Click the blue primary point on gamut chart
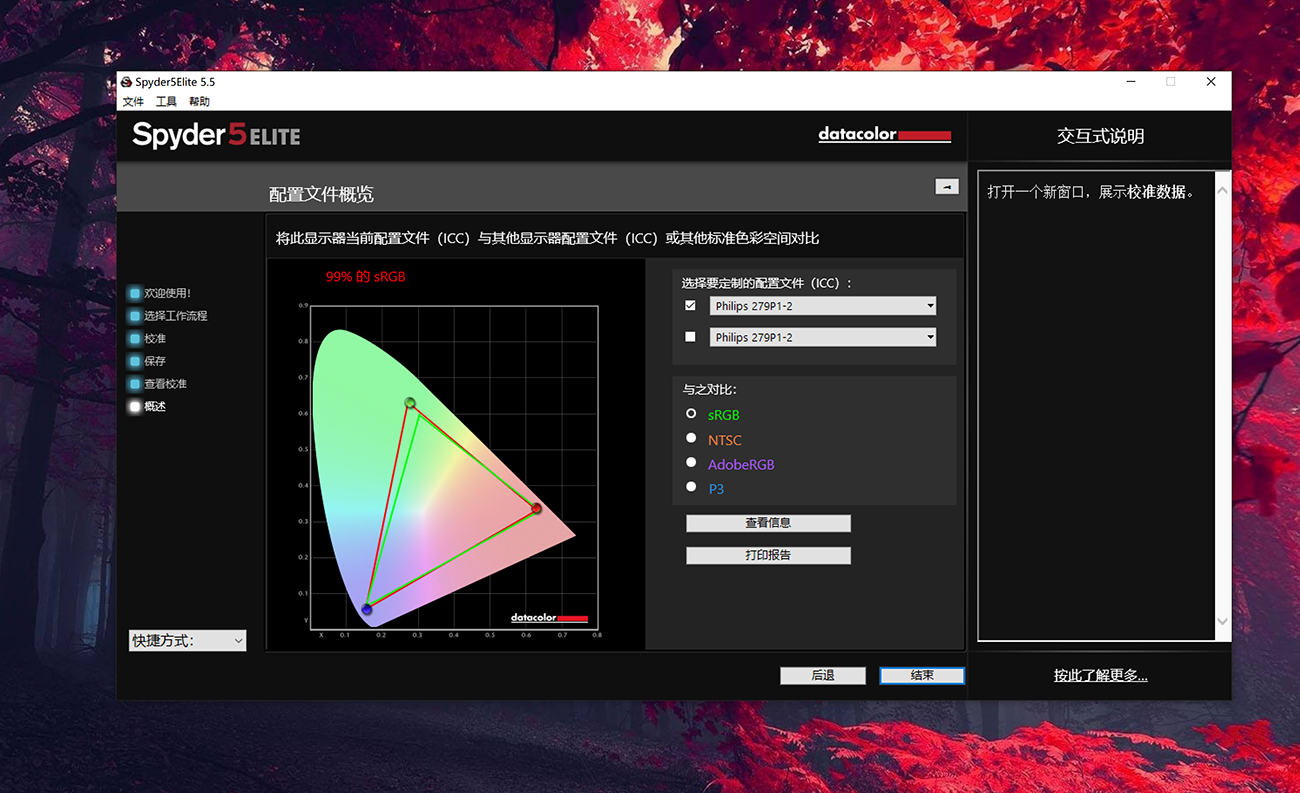The image size is (1300, 793). pyautogui.click(x=367, y=609)
